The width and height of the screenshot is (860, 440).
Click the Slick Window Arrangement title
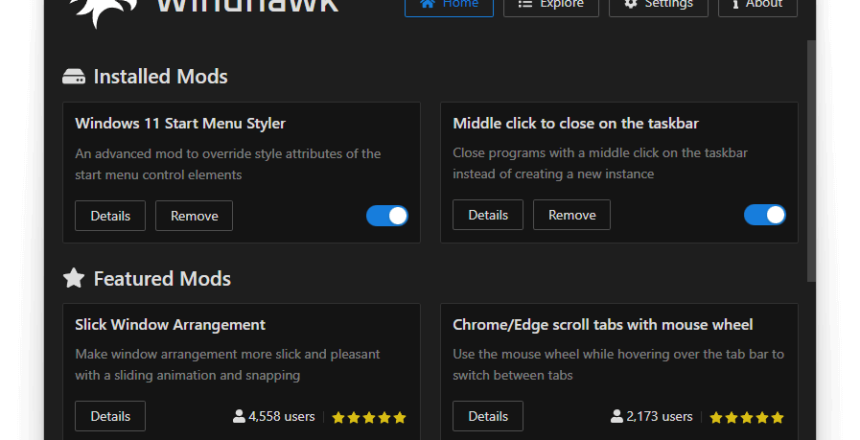(170, 325)
